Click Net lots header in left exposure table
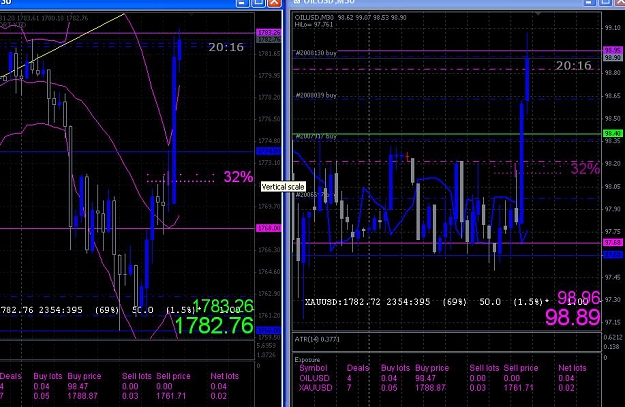This screenshot has height=407, width=625. 224,376
